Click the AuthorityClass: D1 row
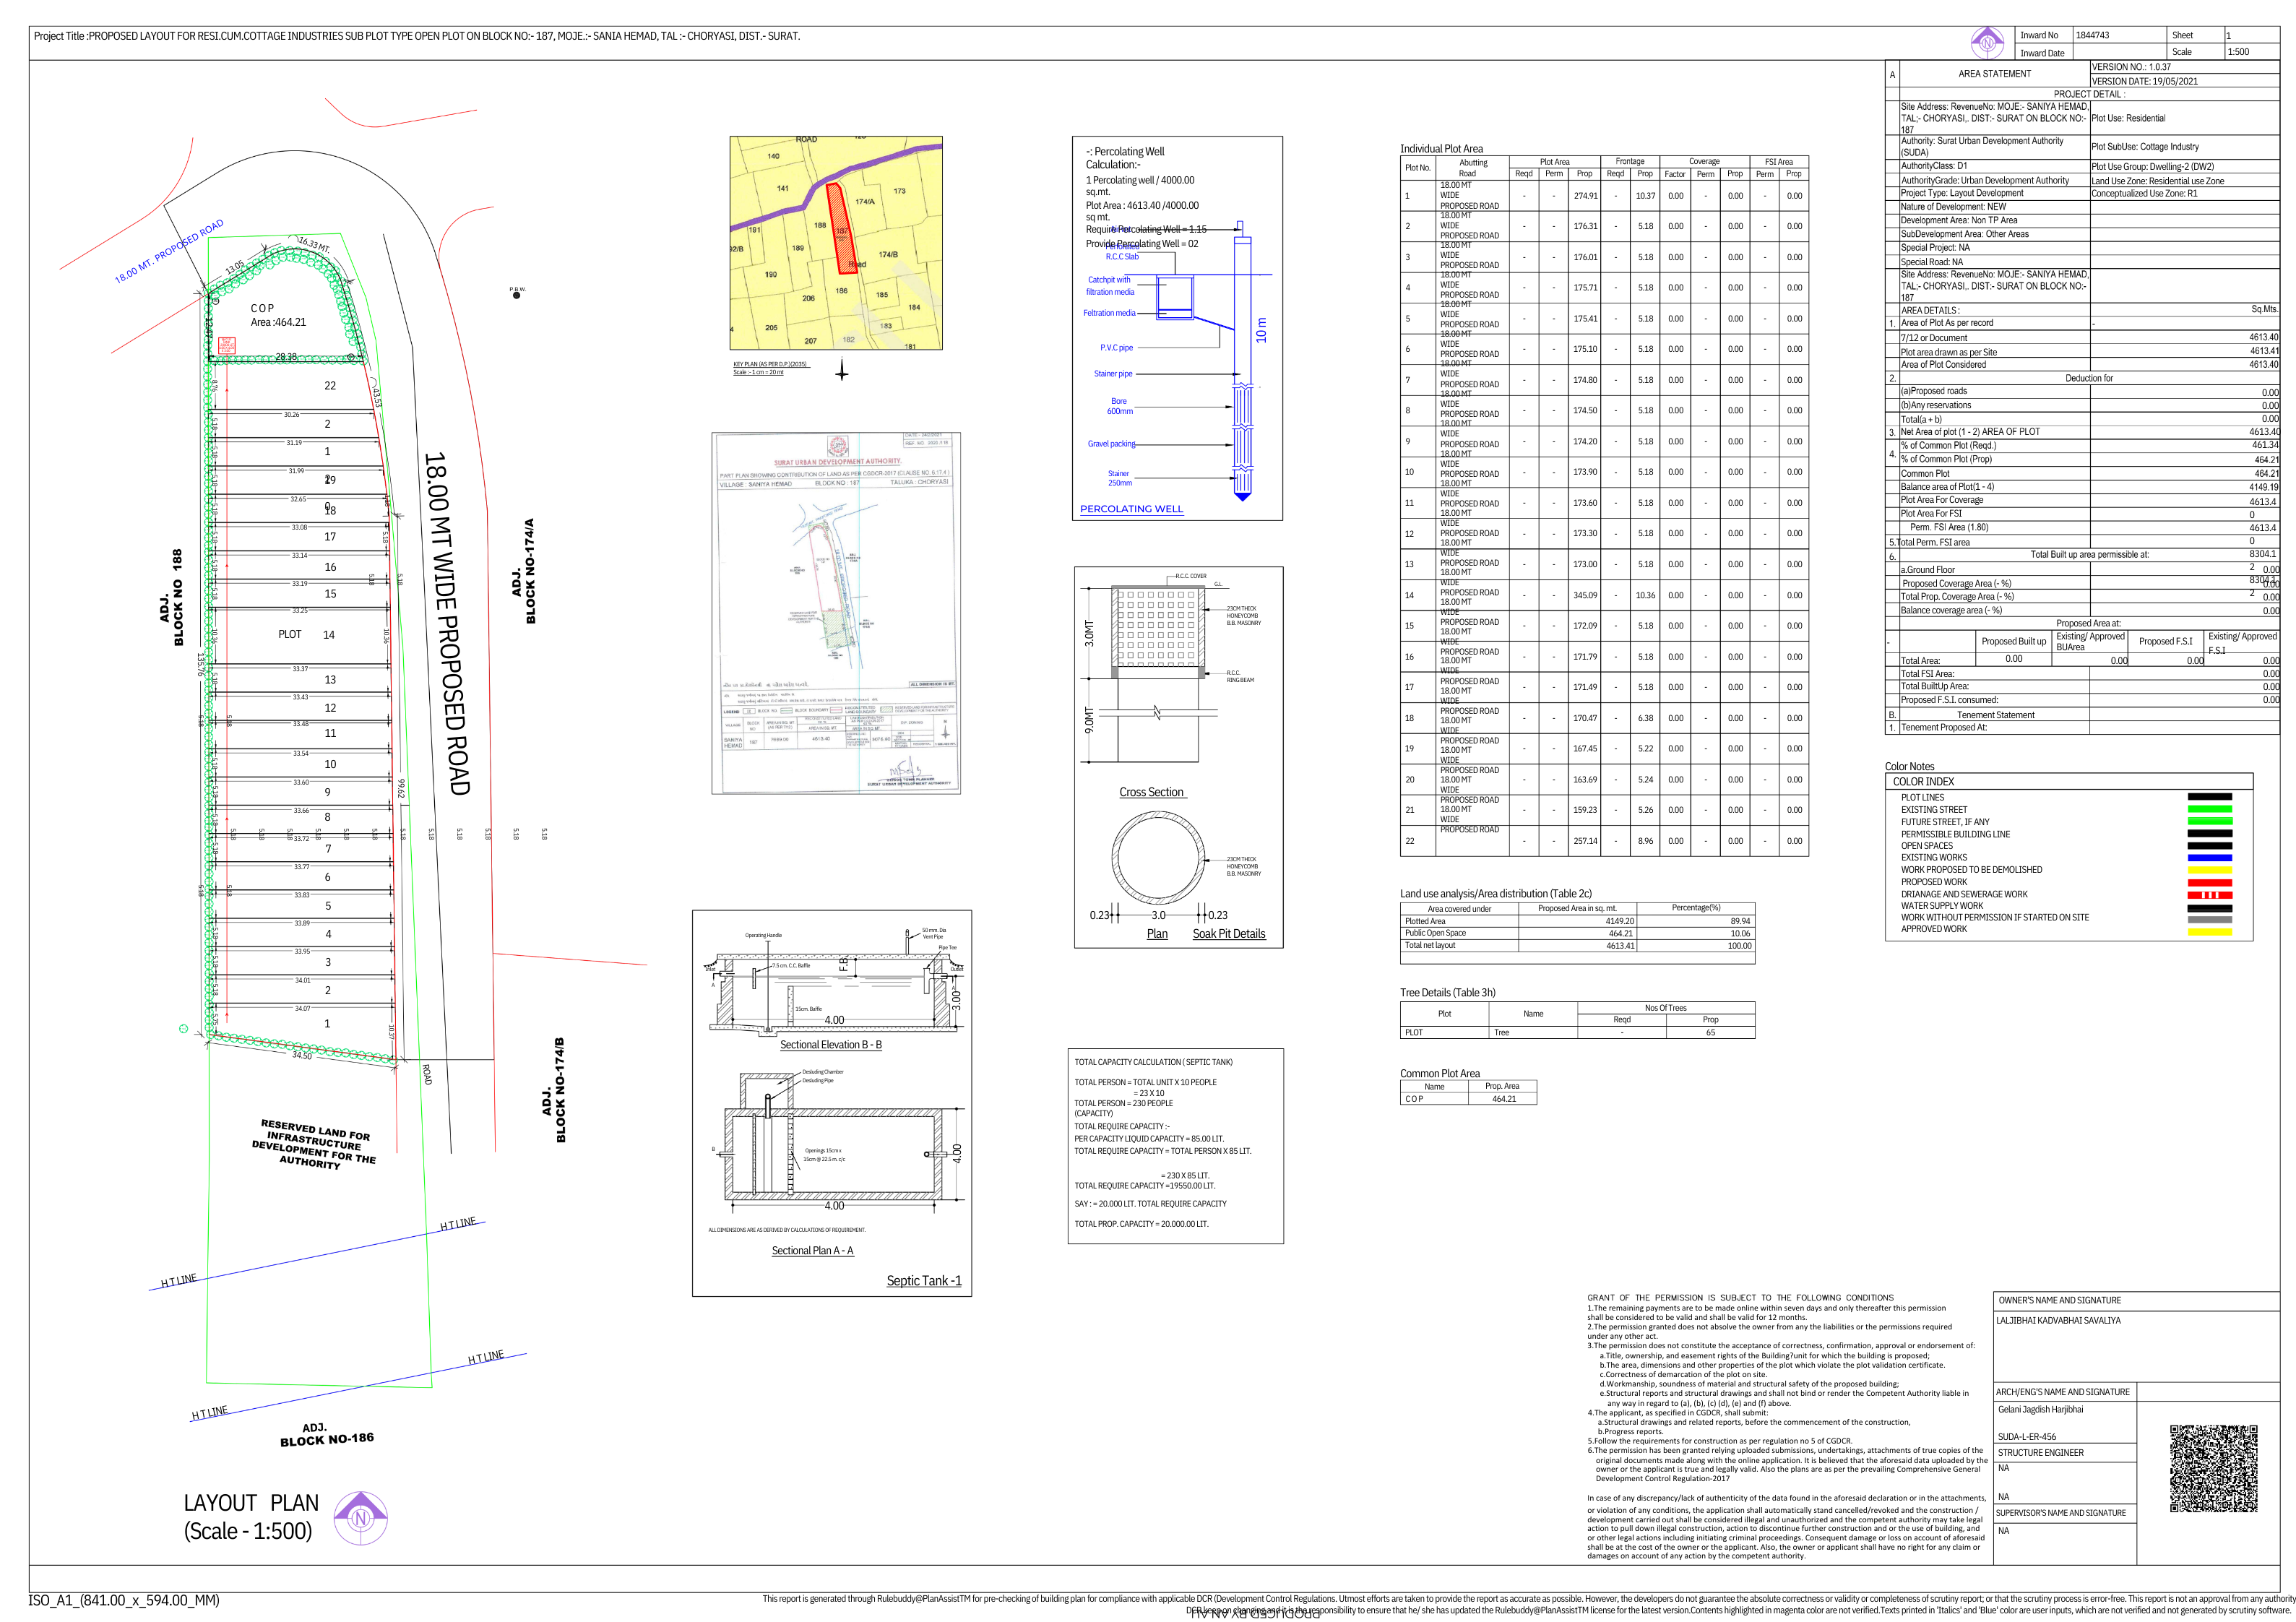Image resolution: width=2296 pixels, height=1622 pixels. click(x=1994, y=166)
